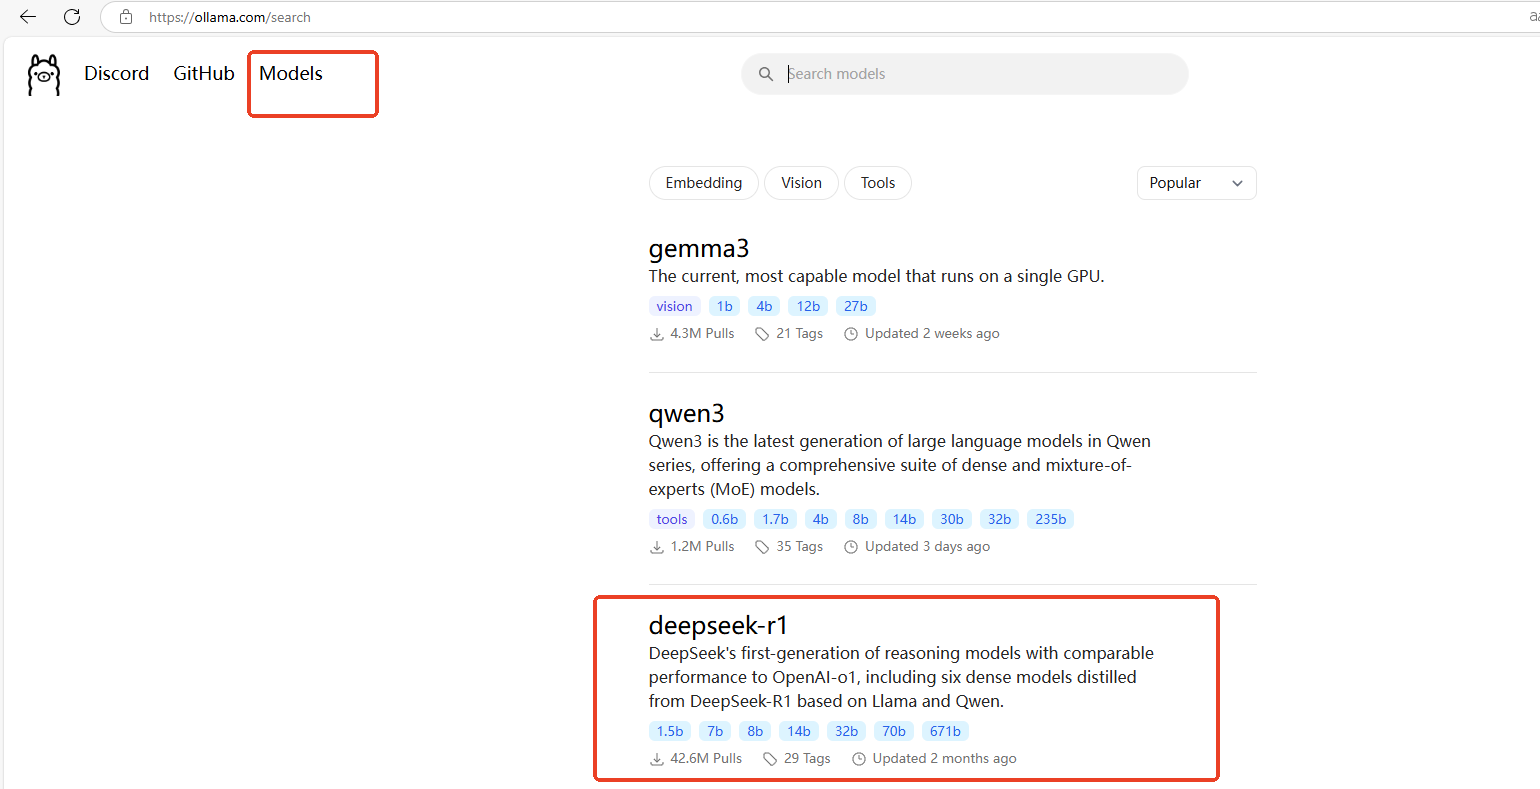Screen dimensions: 1540x789
Task: Filter by Tools models
Action: pos(878,183)
